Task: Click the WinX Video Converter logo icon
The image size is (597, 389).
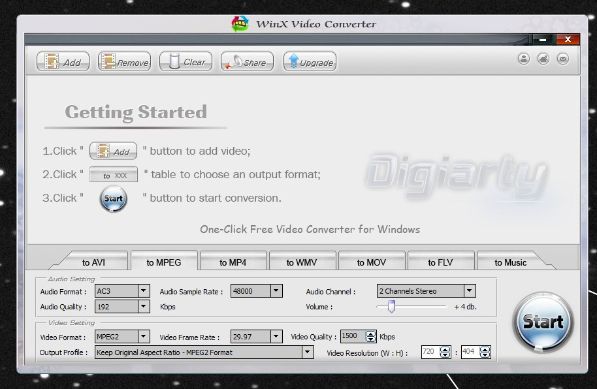Action: 240,24
